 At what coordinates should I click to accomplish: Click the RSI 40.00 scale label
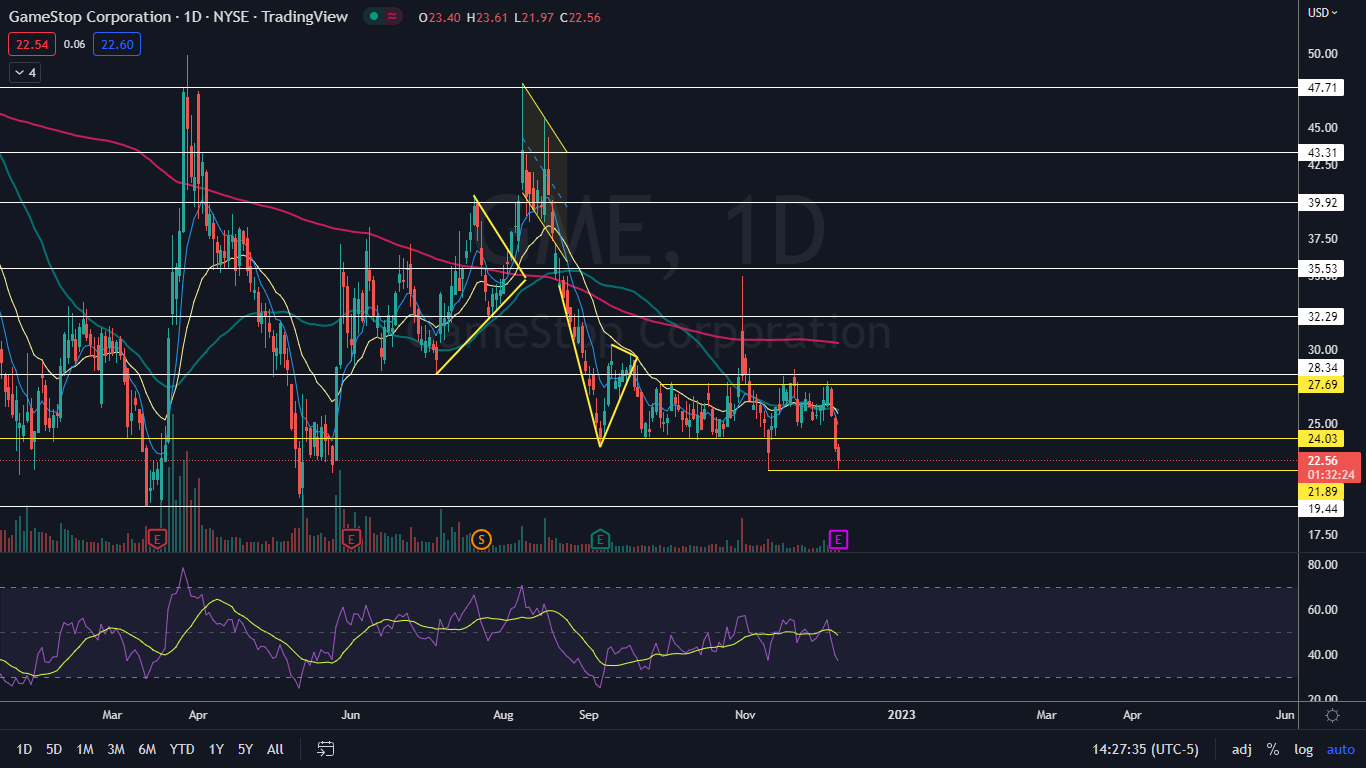click(x=1322, y=655)
